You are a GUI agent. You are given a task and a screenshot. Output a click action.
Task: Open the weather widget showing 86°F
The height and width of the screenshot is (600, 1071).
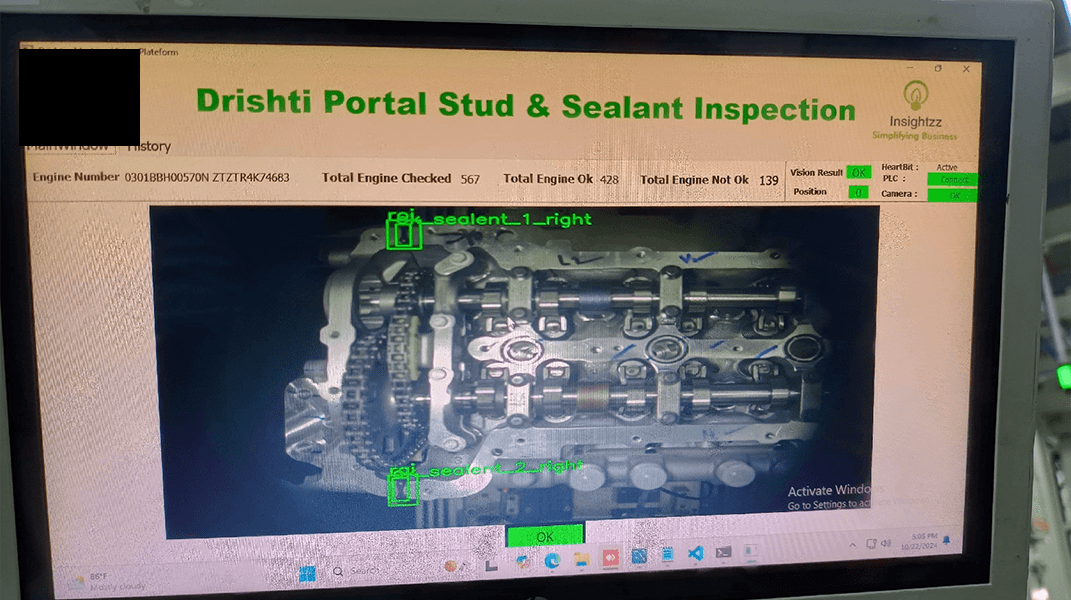pyautogui.click(x=106, y=582)
